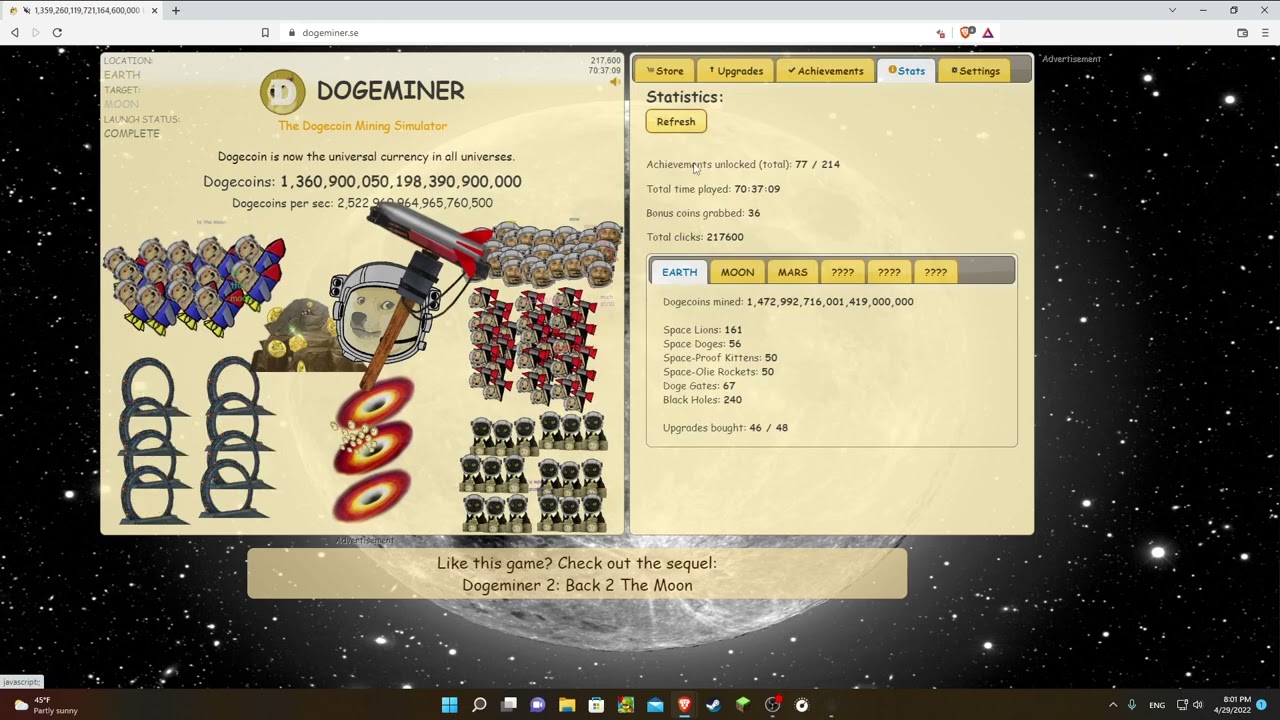Expand the tab search dropdown
The width and height of the screenshot is (1280, 720).
coord(1172,10)
